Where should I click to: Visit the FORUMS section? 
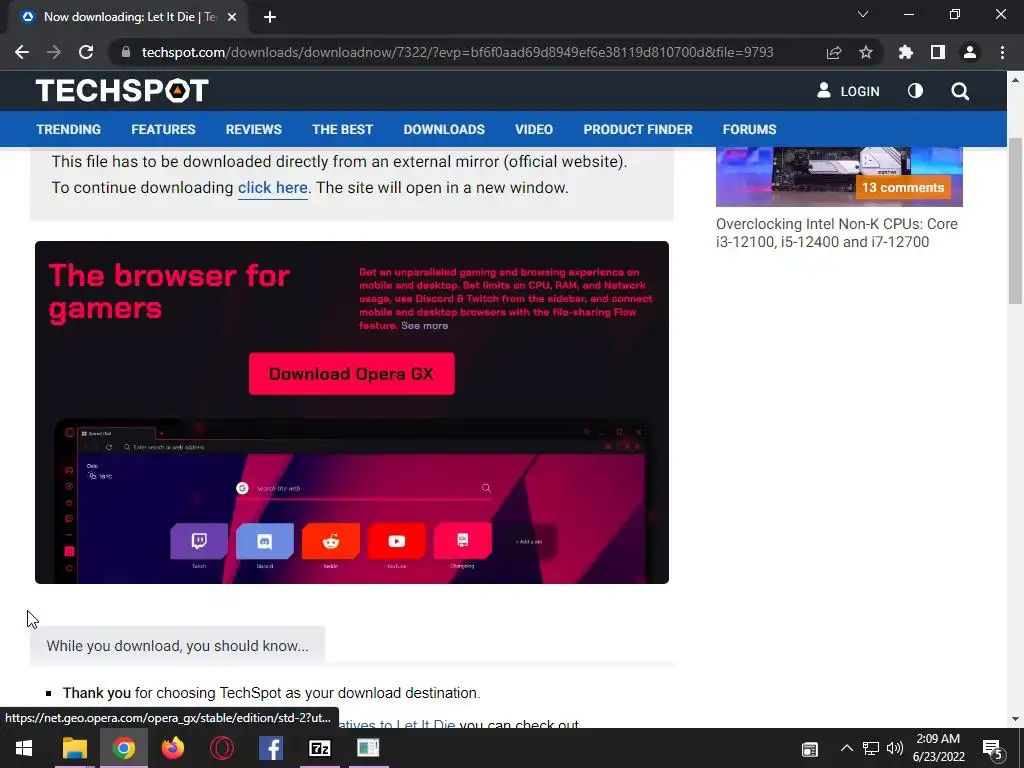pyautogui.click(x=750, y=129)
